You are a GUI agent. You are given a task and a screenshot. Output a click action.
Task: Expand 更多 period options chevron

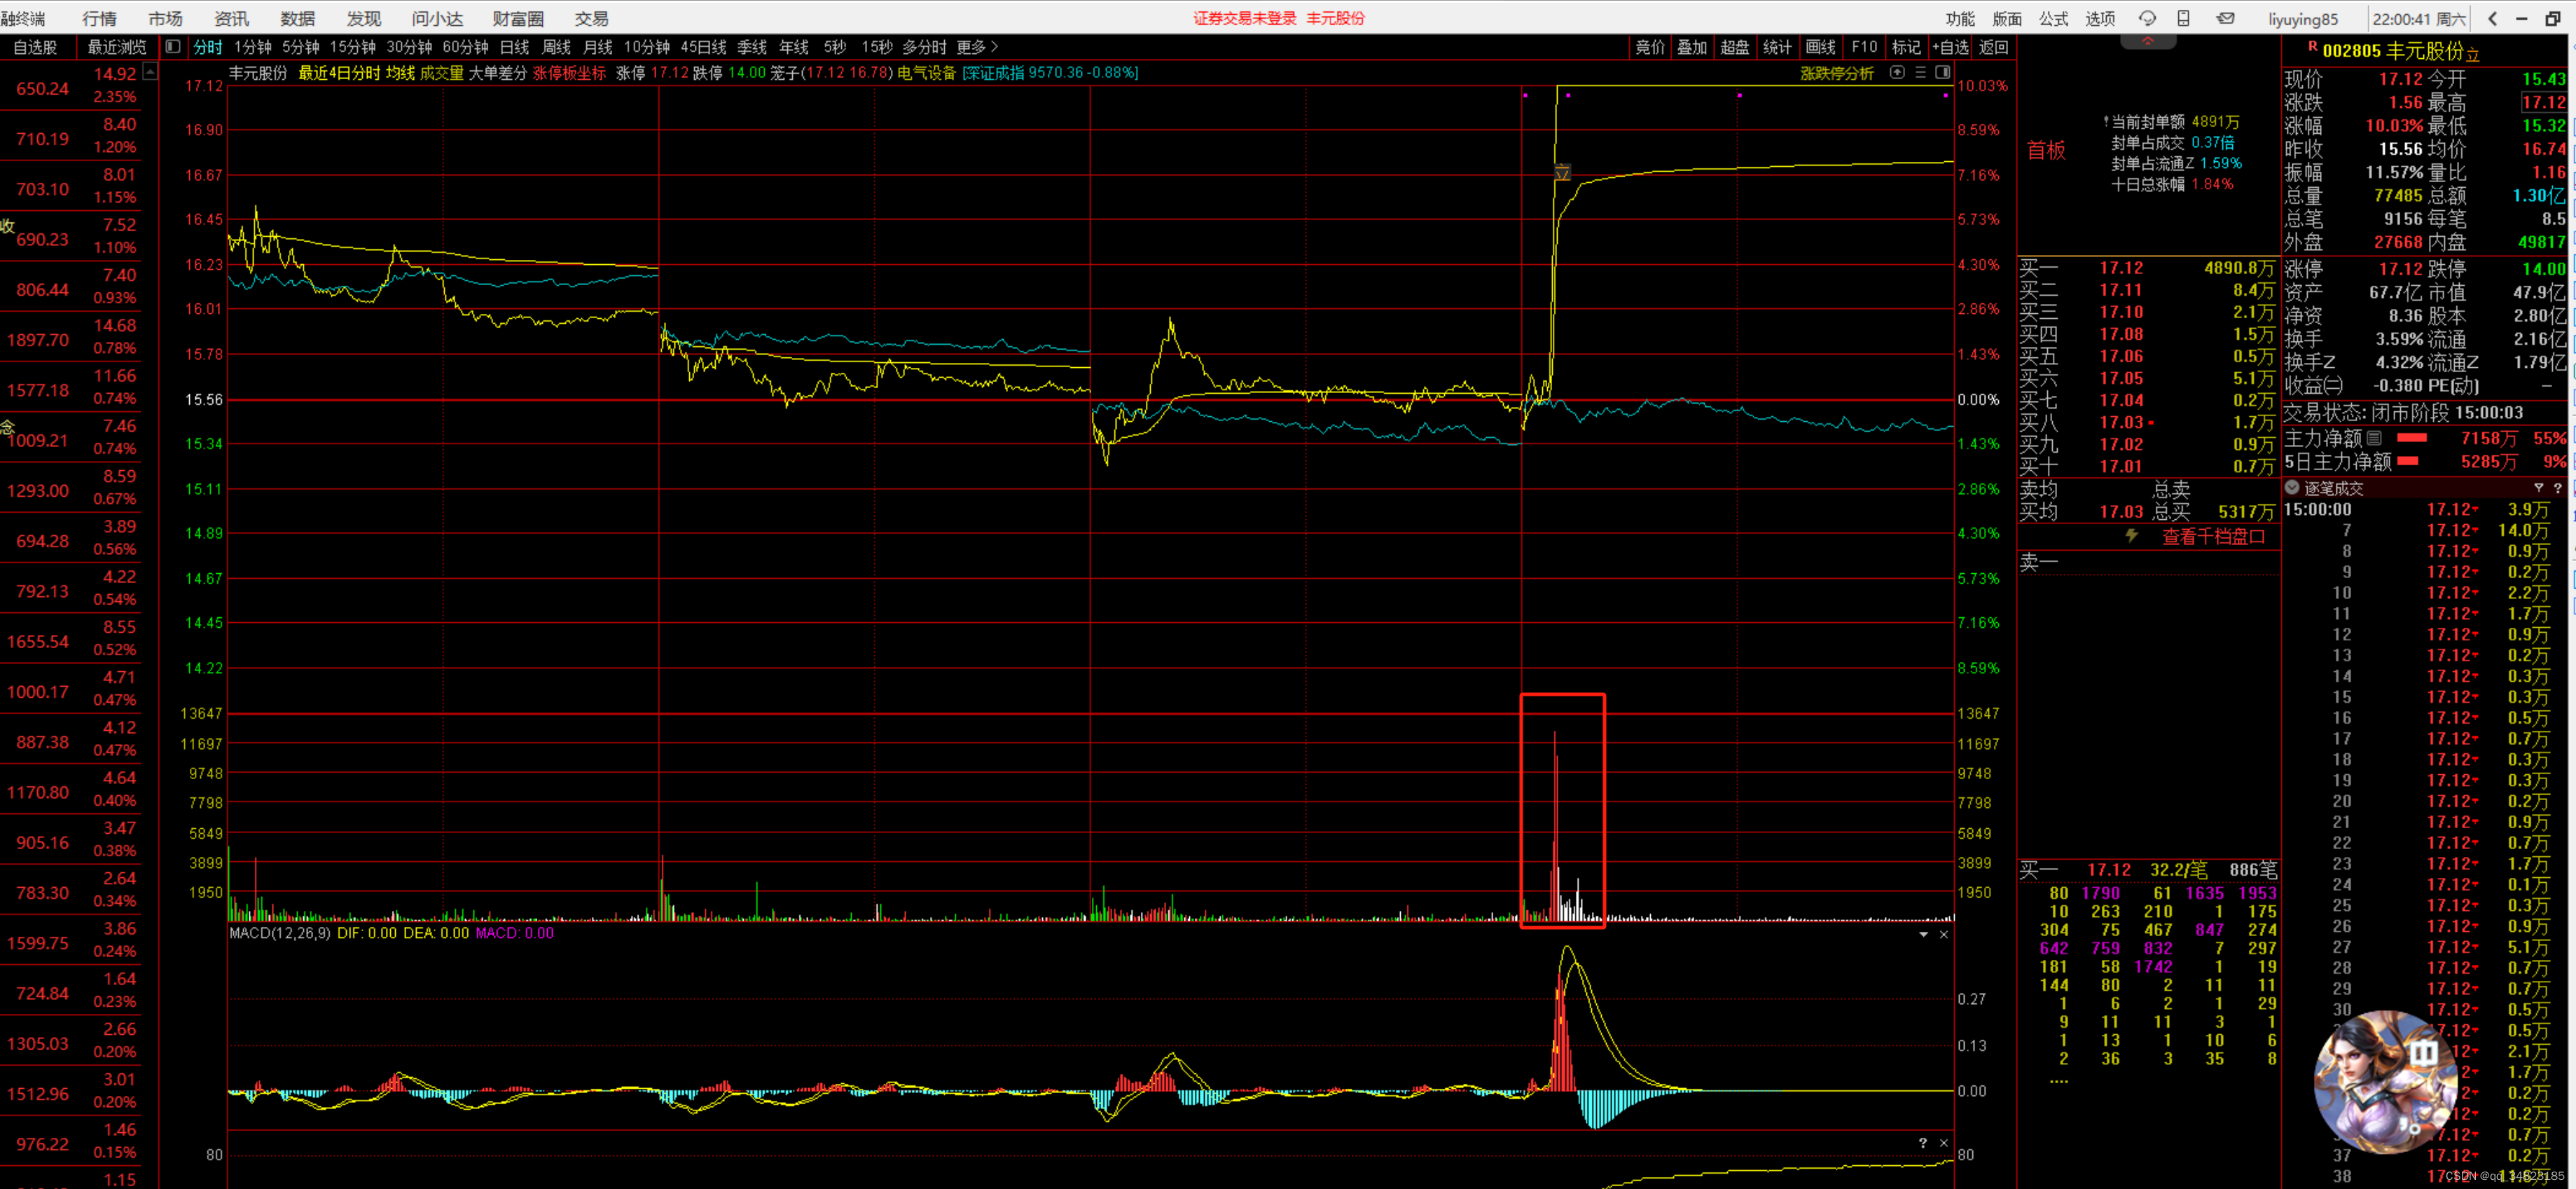(994, 46)
